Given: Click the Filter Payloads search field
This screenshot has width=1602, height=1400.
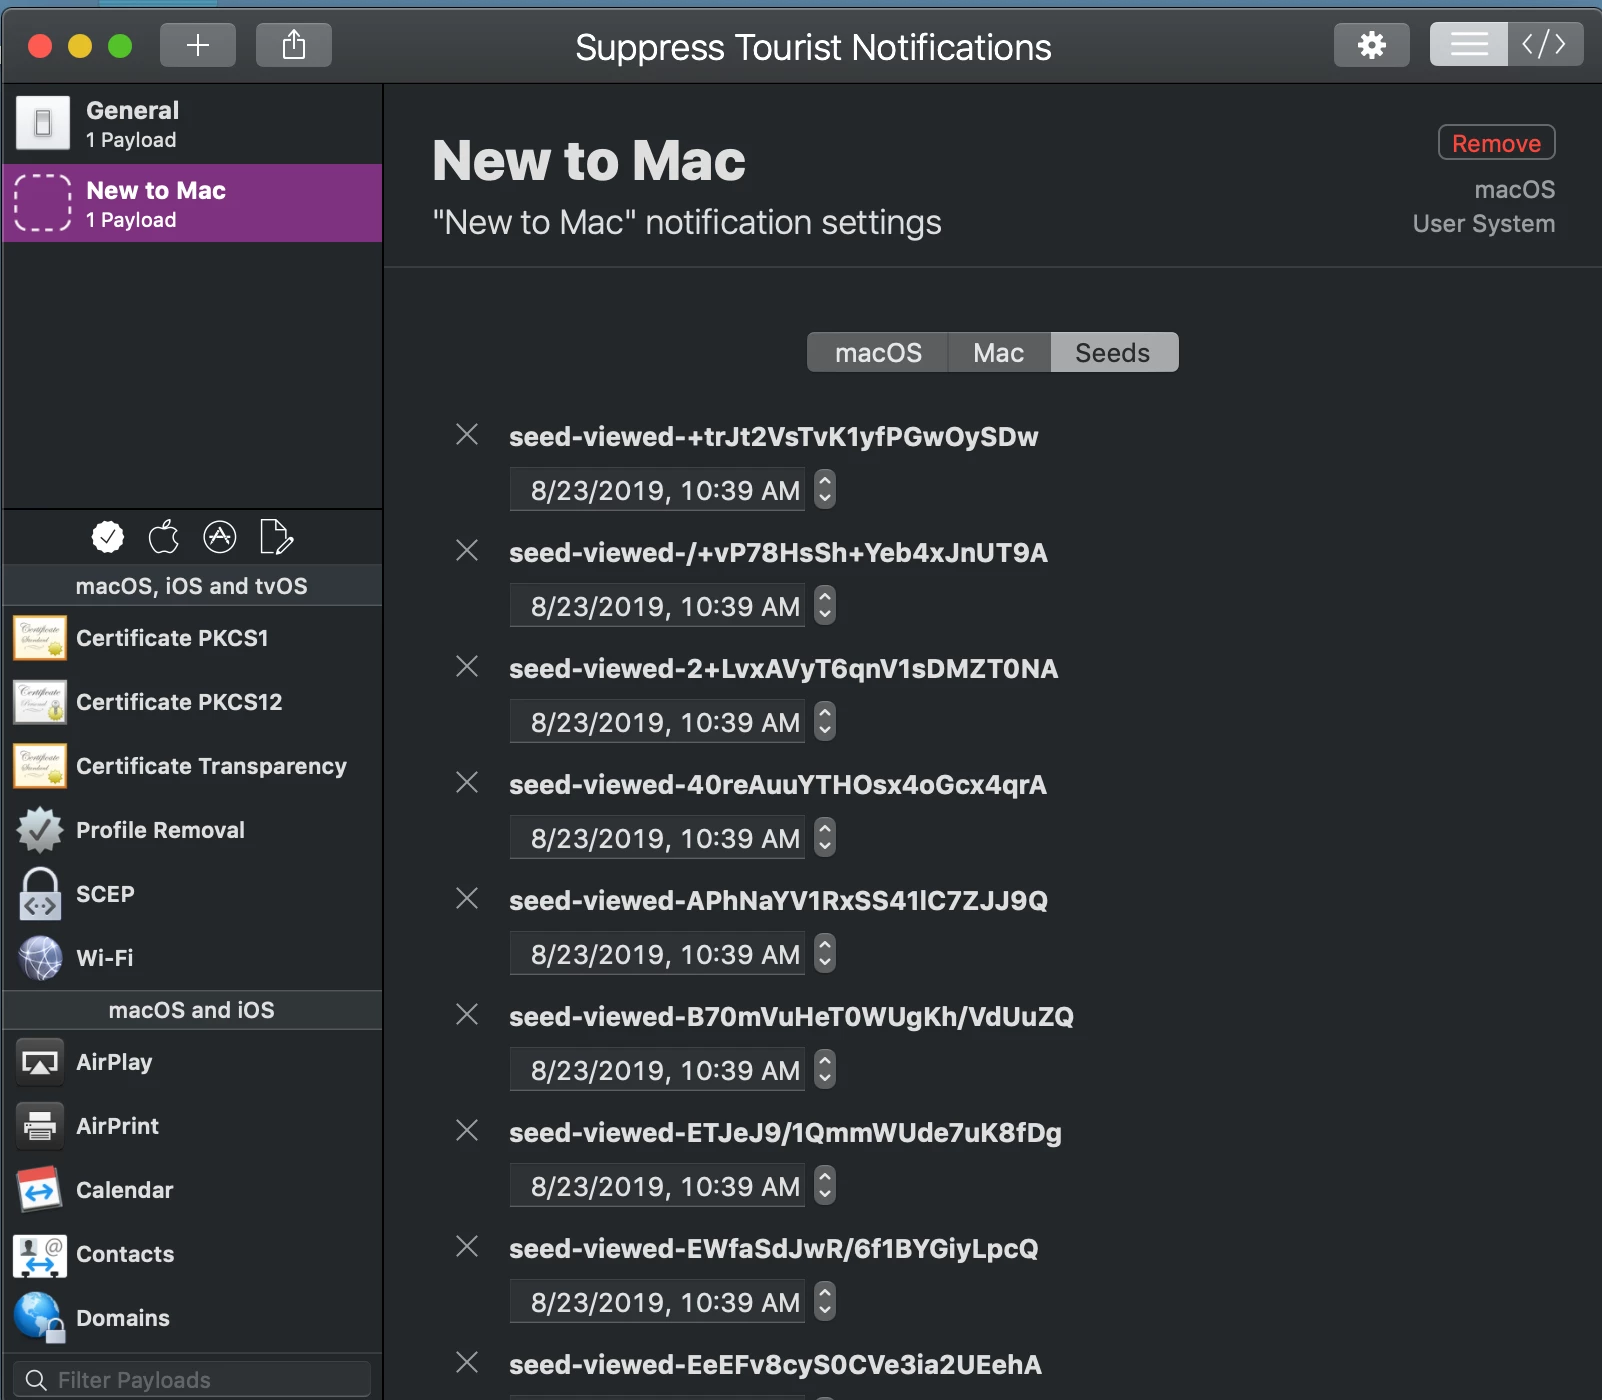Looking at the screenshot, I should [192, 1380].
